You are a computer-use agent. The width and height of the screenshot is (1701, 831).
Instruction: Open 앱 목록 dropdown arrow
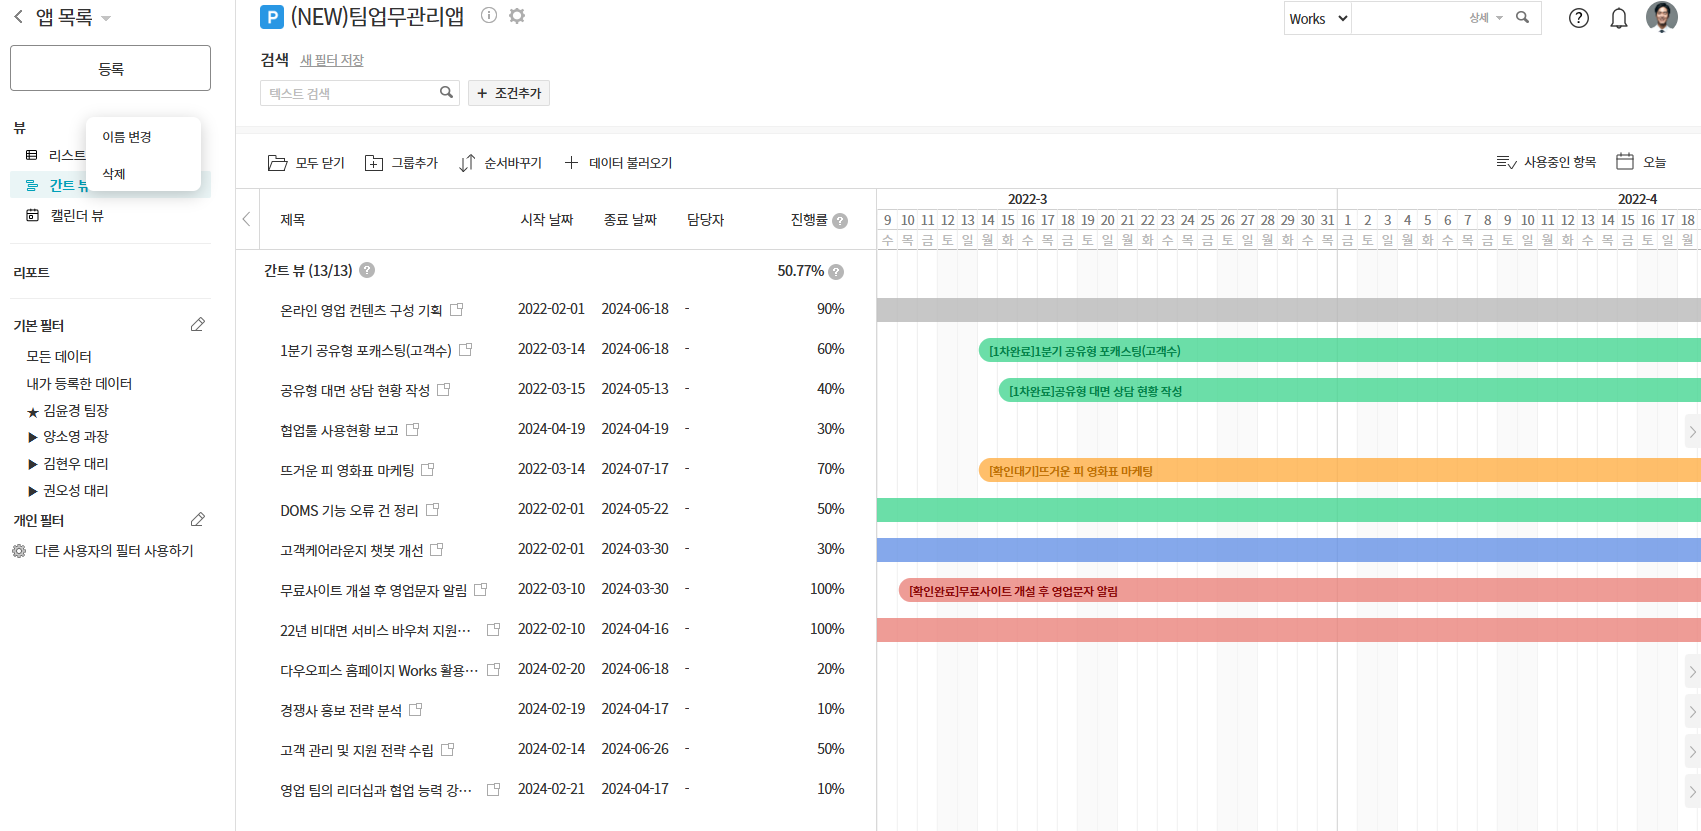coord(106,18)
